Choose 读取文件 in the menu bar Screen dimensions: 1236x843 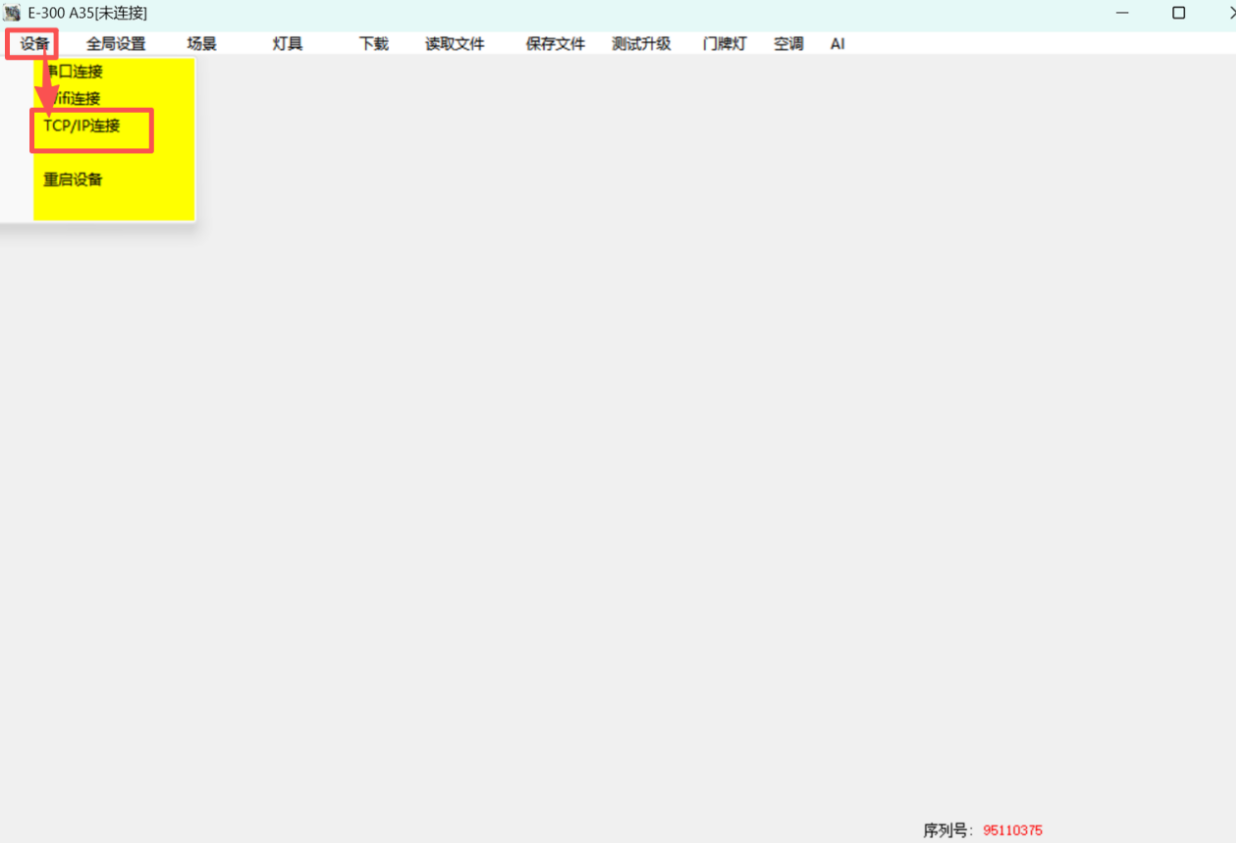pyautogui.click(x=455, y=44)
